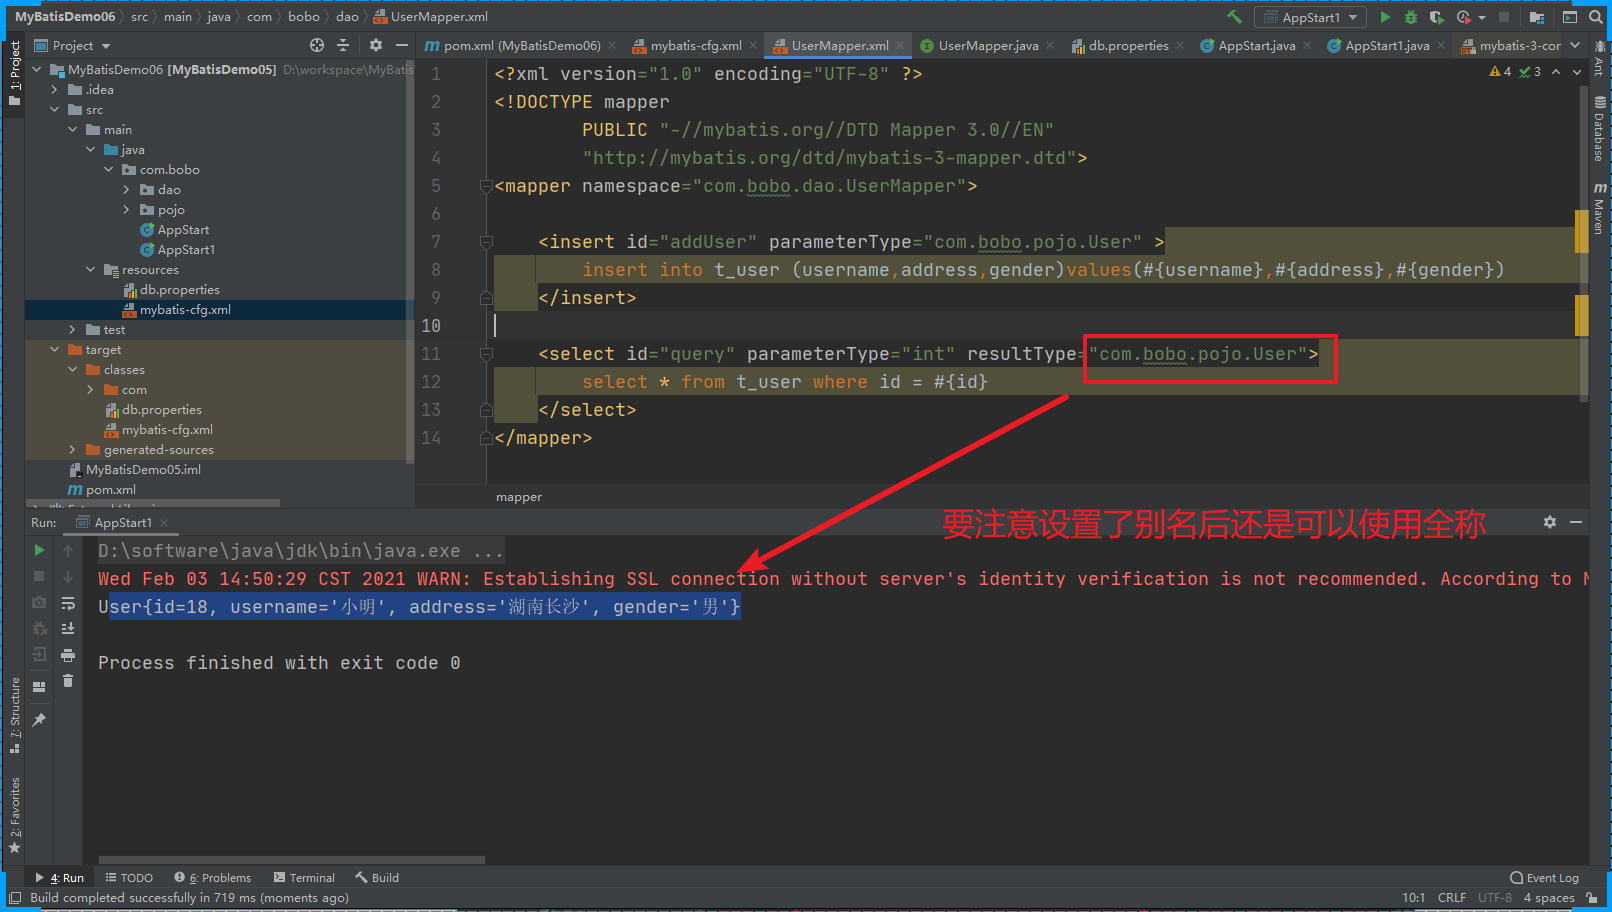Open the Problems tool window
Viewport: 1612px width, 912px height.
pos(212,878)
